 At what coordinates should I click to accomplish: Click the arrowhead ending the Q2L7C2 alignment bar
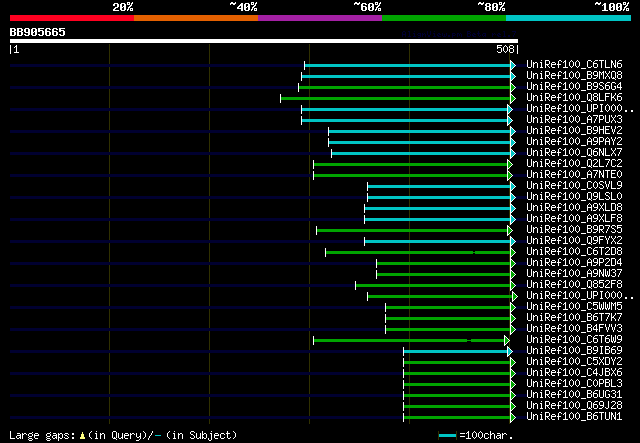click(510, 165)
